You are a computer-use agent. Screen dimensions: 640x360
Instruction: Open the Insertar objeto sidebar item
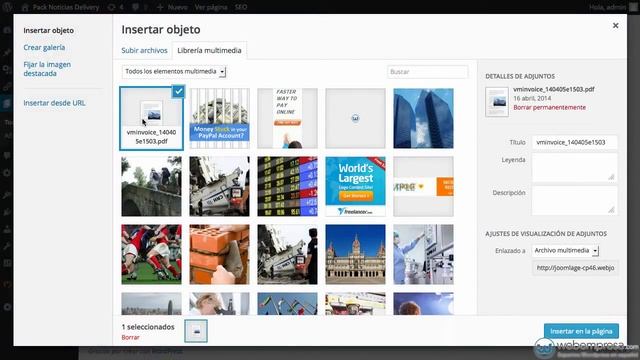[x=49, y=30]
